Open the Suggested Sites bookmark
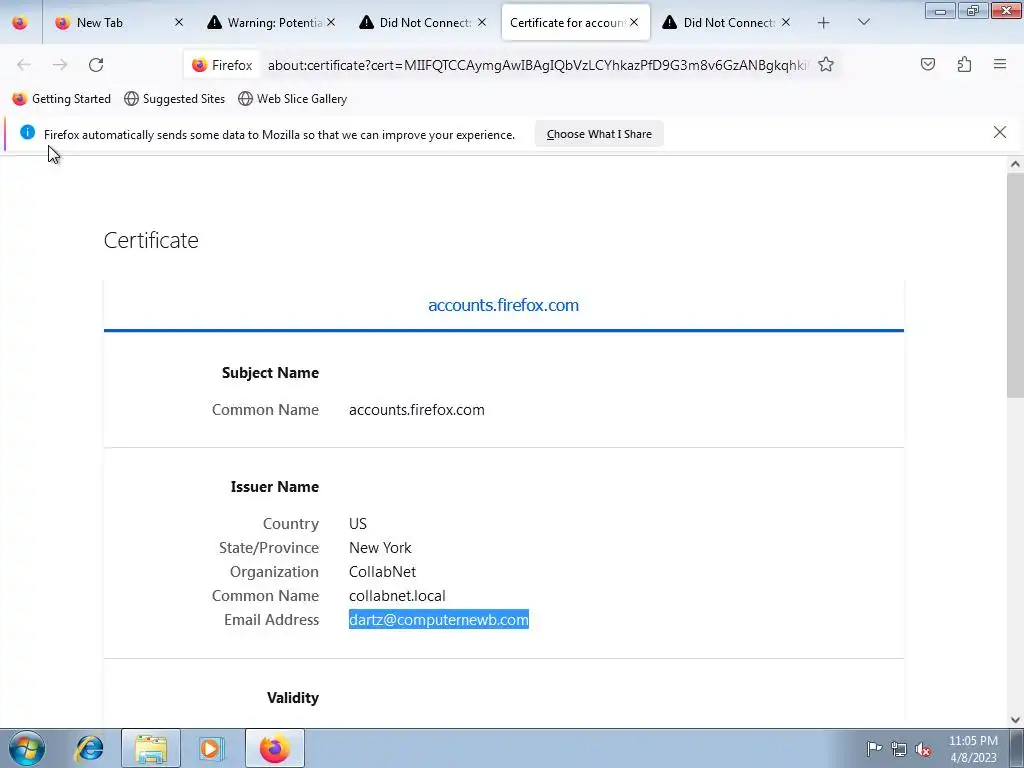The image size is (1024, 768). [x=174, y=99]
